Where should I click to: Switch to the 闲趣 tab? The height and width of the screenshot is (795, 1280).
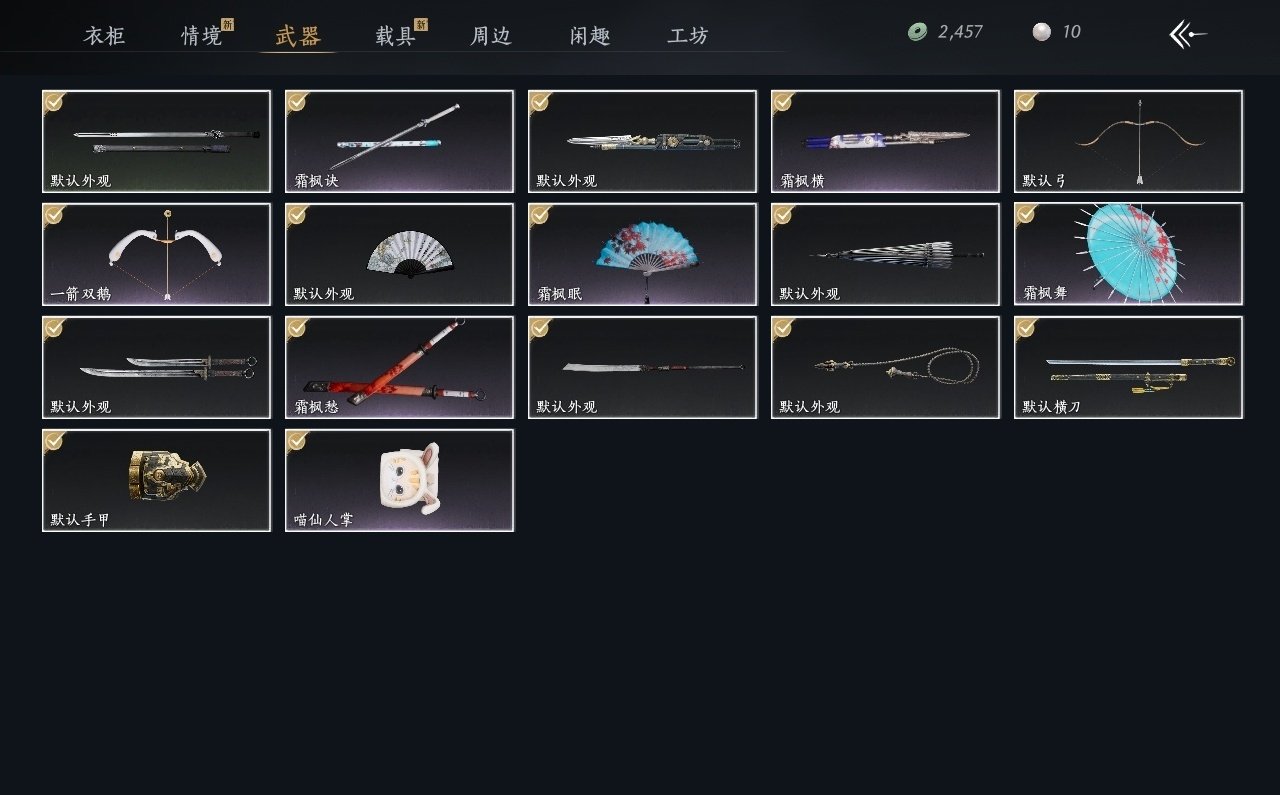tap(590, 36)
